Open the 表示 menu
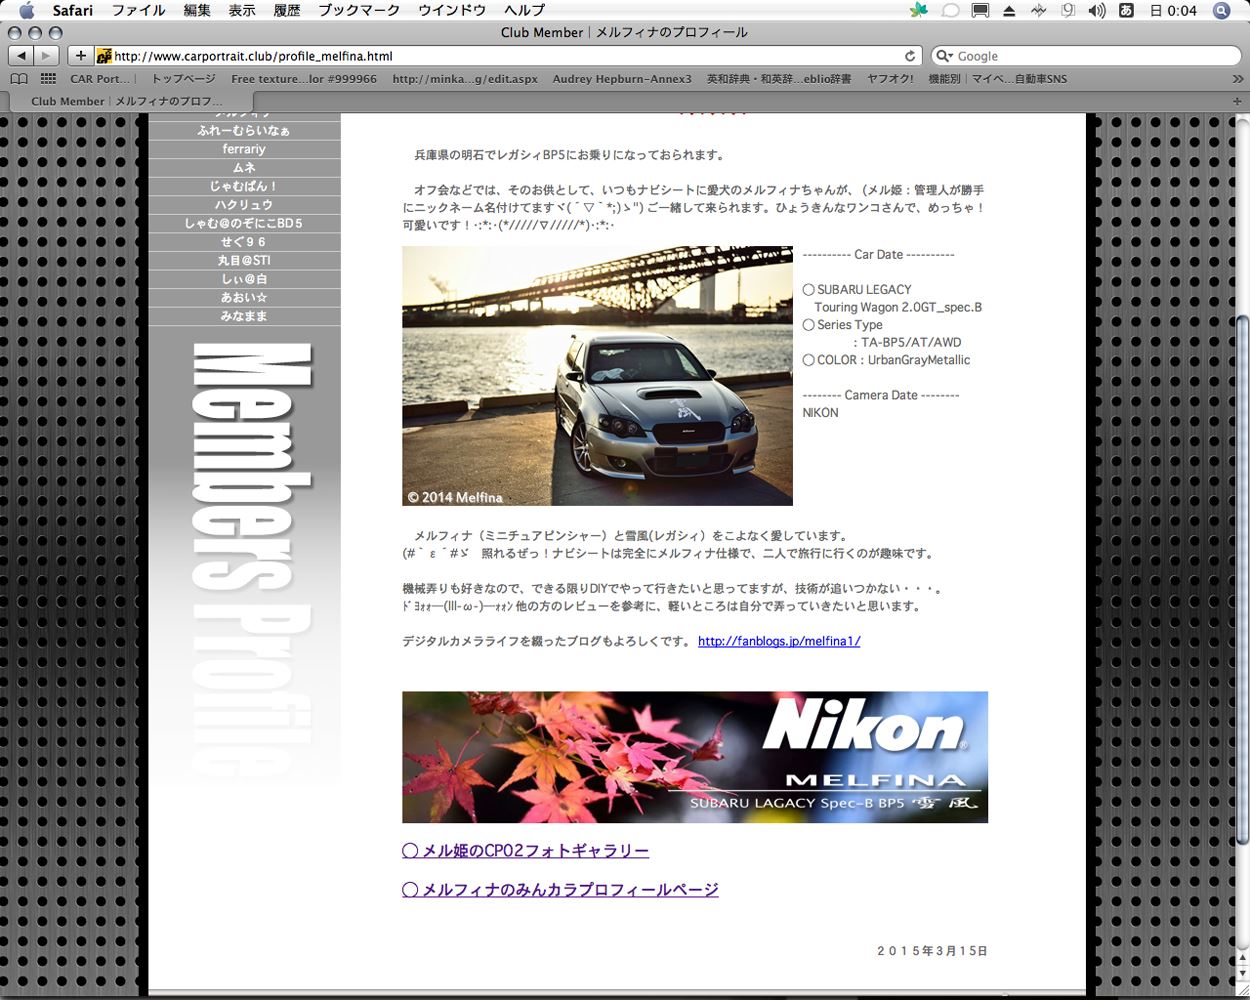The image size is (1250, 1000). click(242, 10)
